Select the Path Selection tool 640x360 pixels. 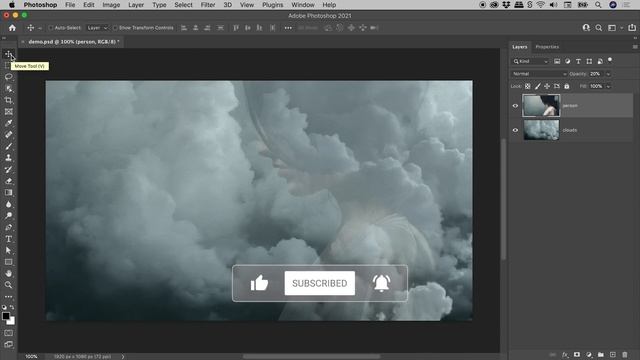coord(8,250)
